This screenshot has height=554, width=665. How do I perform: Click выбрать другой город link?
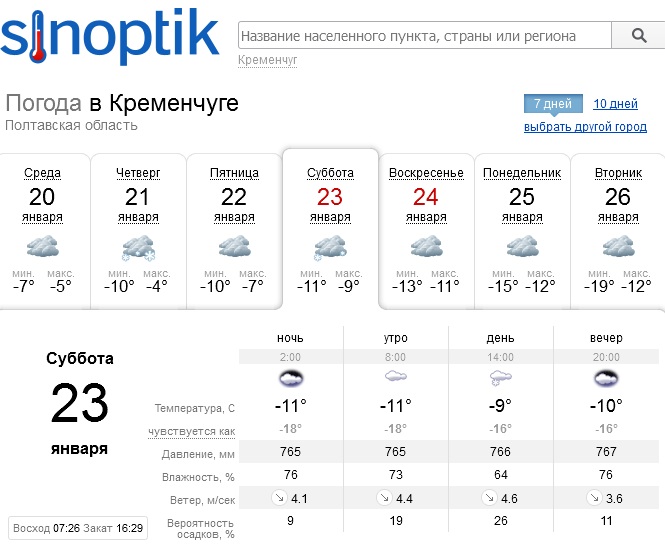click(x=585, y=127)
